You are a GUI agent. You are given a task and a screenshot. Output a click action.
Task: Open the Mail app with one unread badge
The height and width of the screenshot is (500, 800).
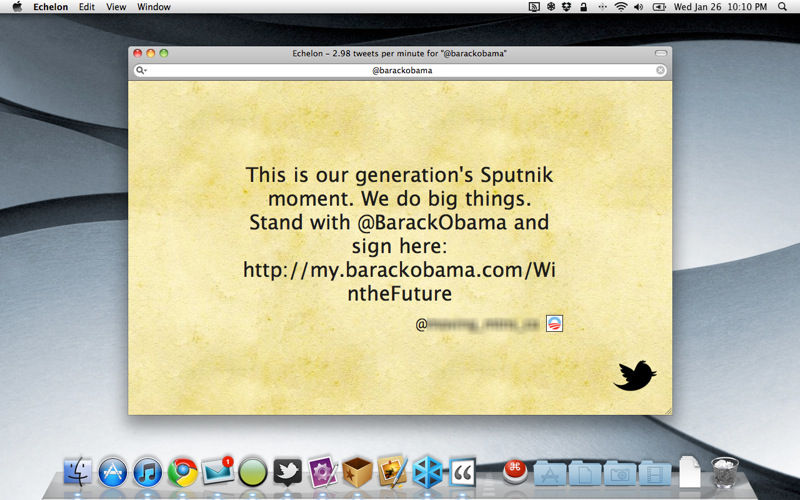coord(218,471)
